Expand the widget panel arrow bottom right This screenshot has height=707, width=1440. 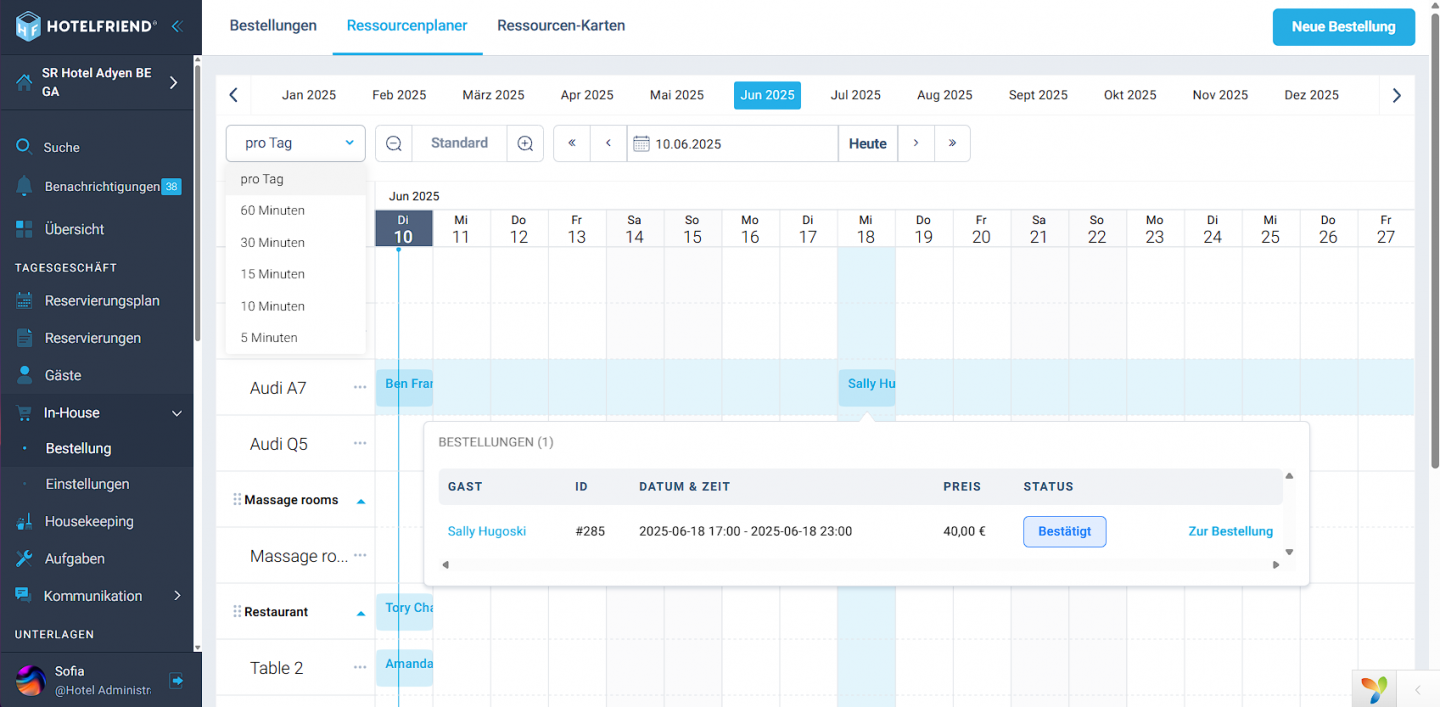(x=1418, y=689)
